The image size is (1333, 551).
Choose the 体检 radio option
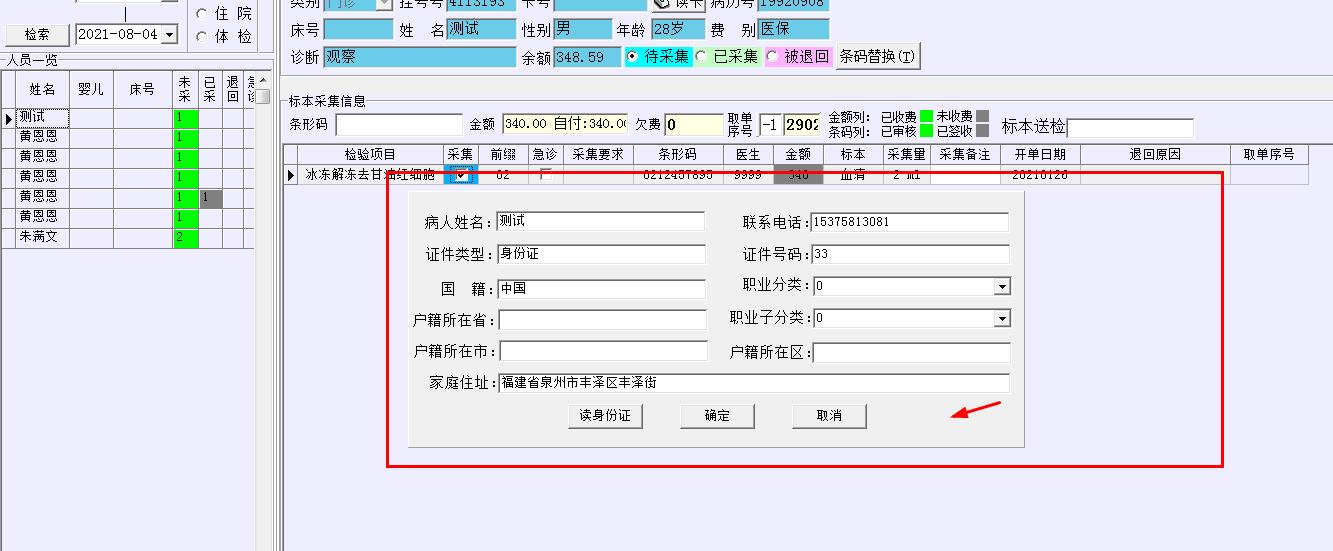coord(202,36)
